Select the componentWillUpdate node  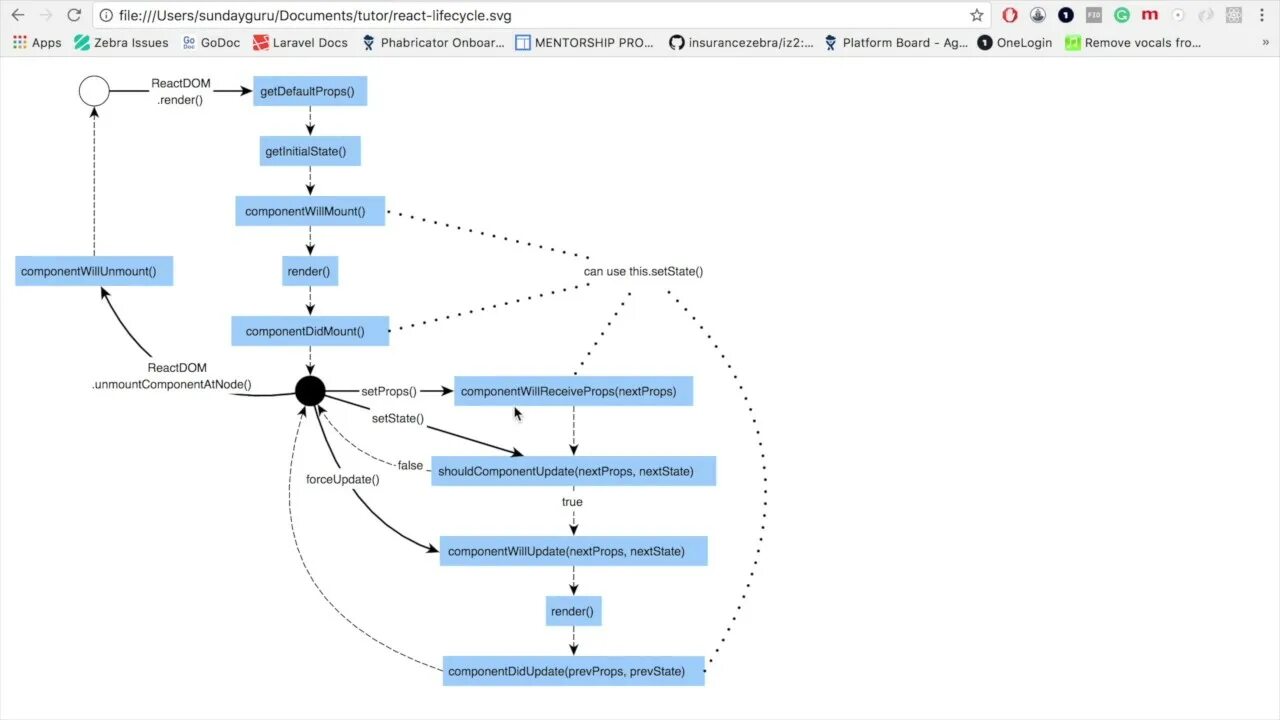click(x=573, y=551)
